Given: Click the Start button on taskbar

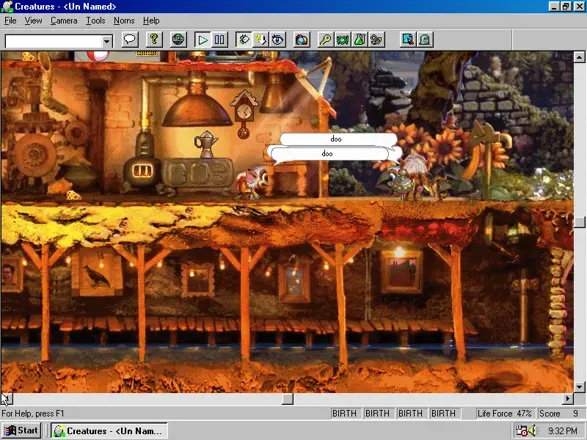Looking at the screenshot, I should [x=21, y=431].
